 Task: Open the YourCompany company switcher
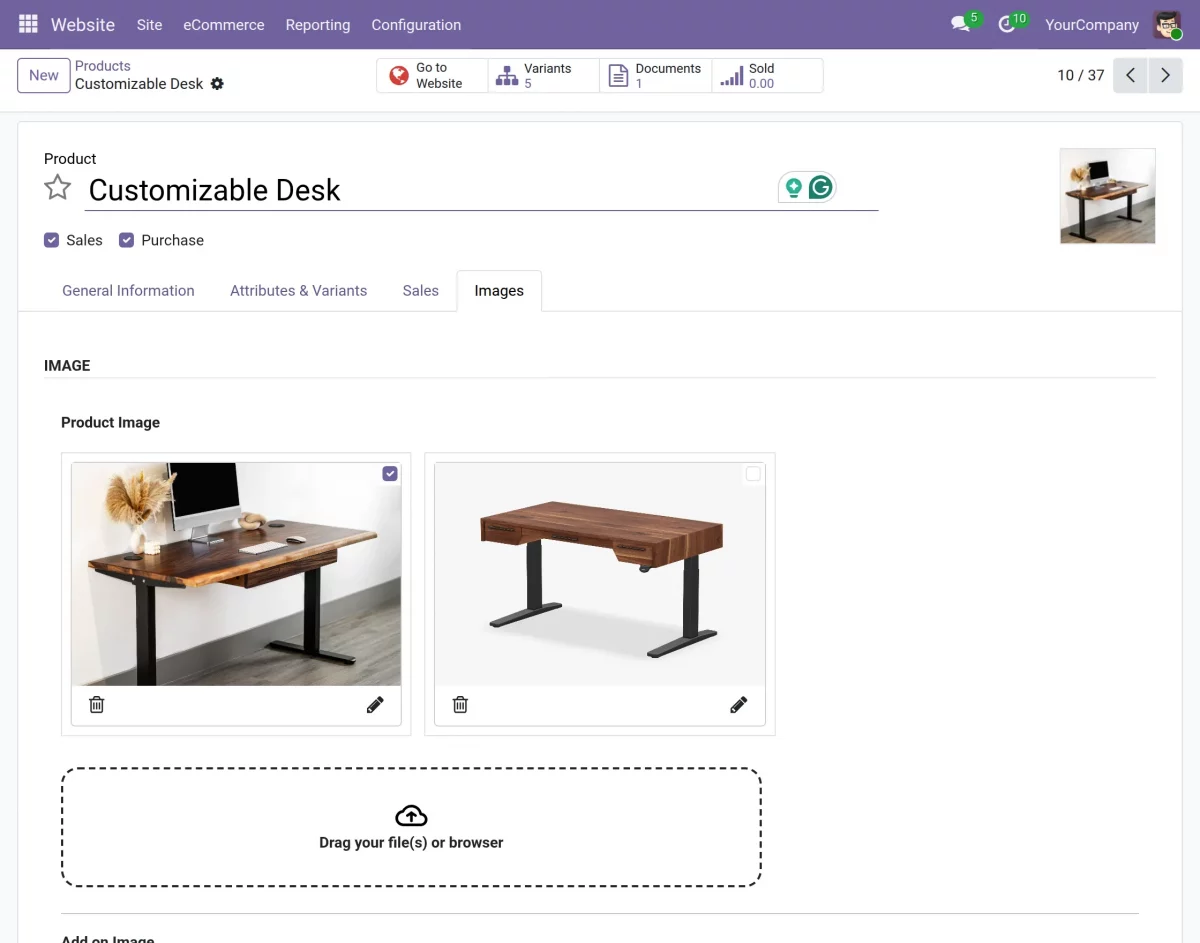[x=1092, y=25]
